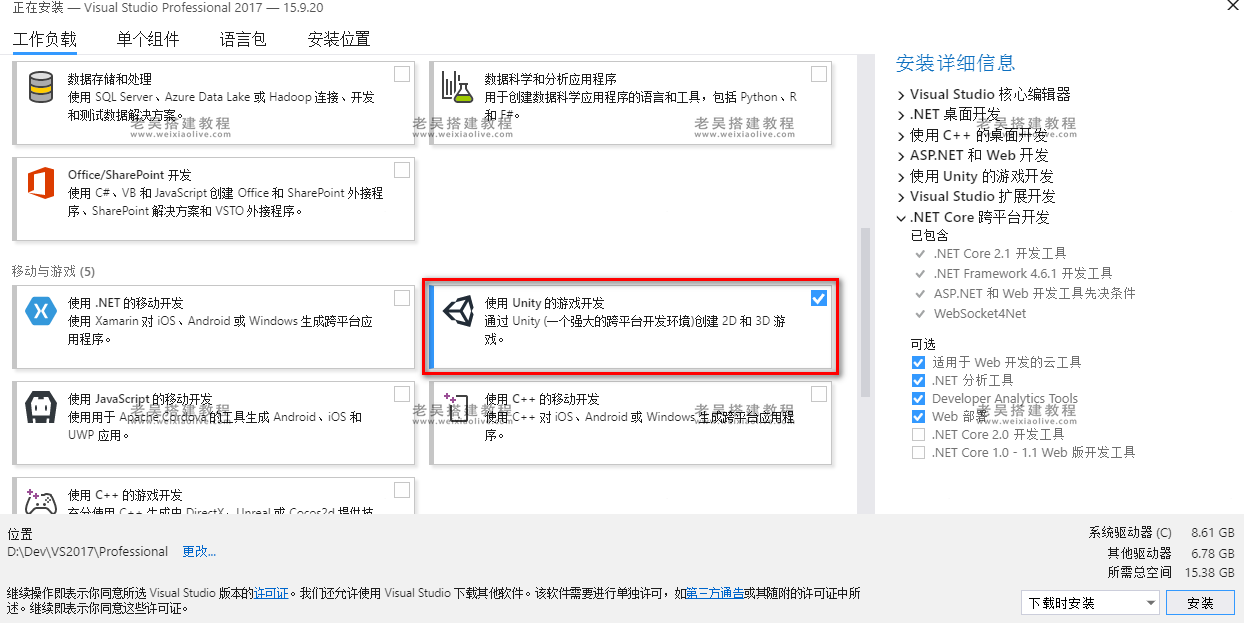Click the 更改 installation path link

click(197, 551)
